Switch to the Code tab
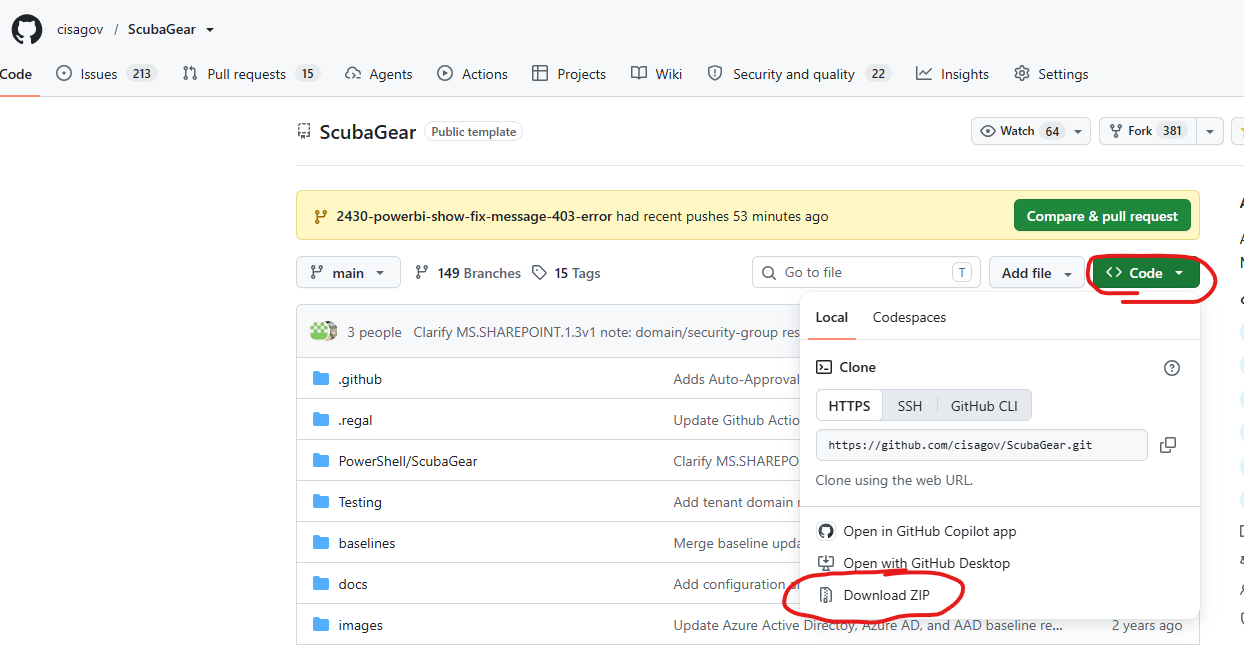Viewport: 1244px width, 645px height. coord(16,74)
